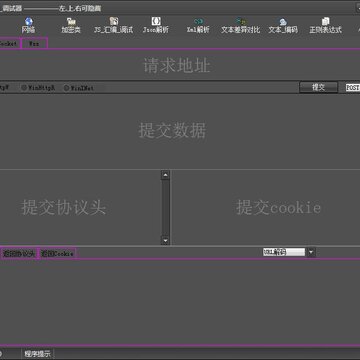Switch to the 返回Cookie tab
This screenshot has width=360, height=360.
(x=57, y=253)
